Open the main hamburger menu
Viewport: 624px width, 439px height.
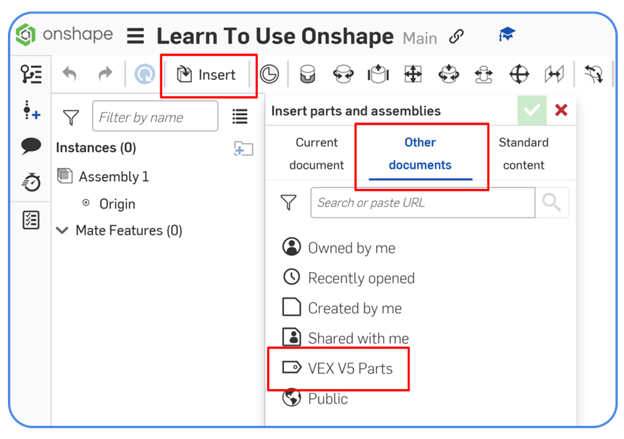(135, 37)
